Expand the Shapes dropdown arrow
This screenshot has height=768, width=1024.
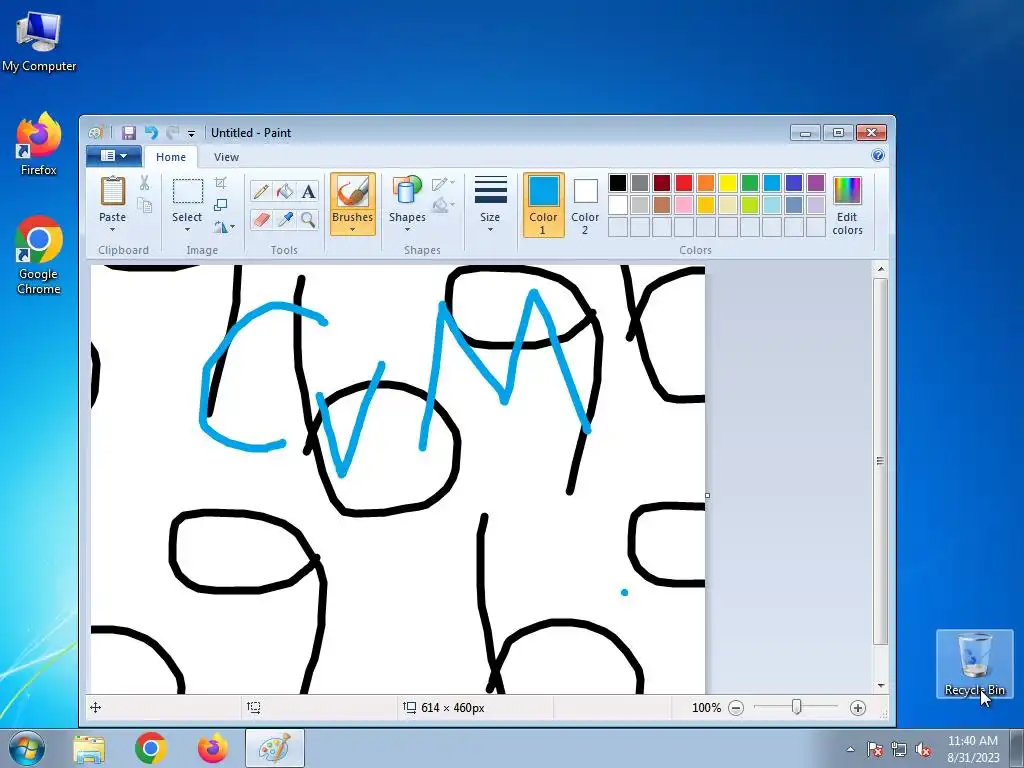(x=407, y=230)
